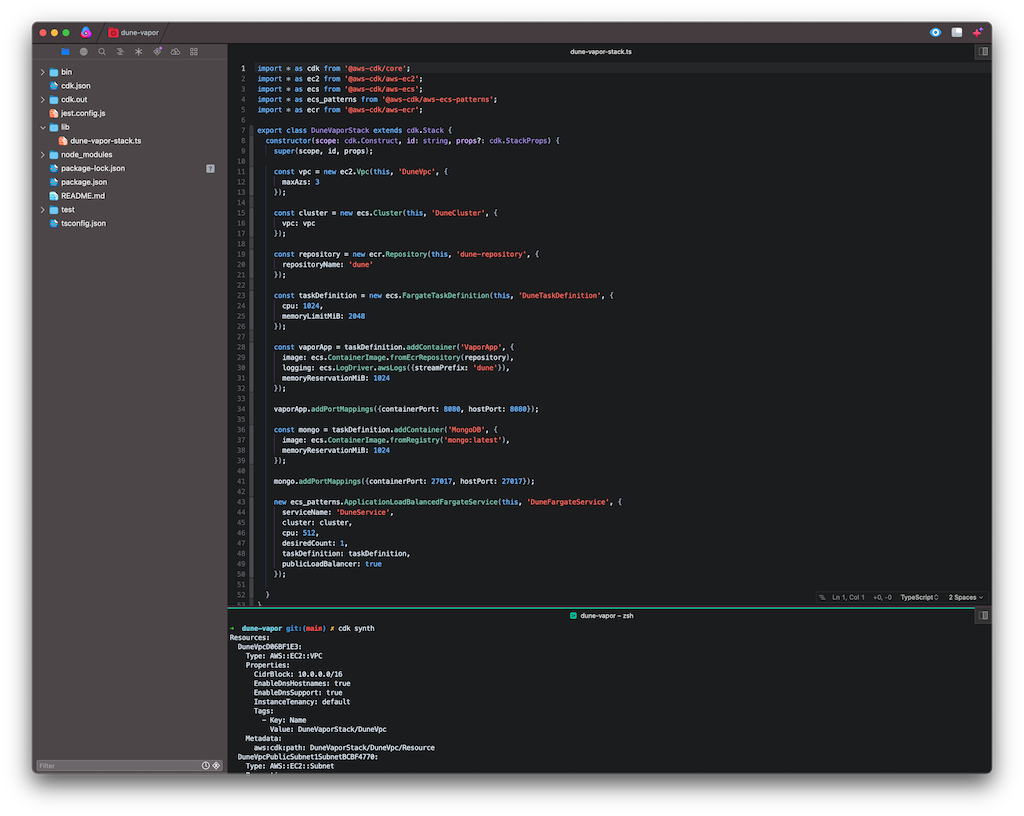Image resolution: width=1024 pixels, height=816 pixels.
Task: Open dune-vapor-stack.ts in the file tree
Action: [x=106, y=141]
